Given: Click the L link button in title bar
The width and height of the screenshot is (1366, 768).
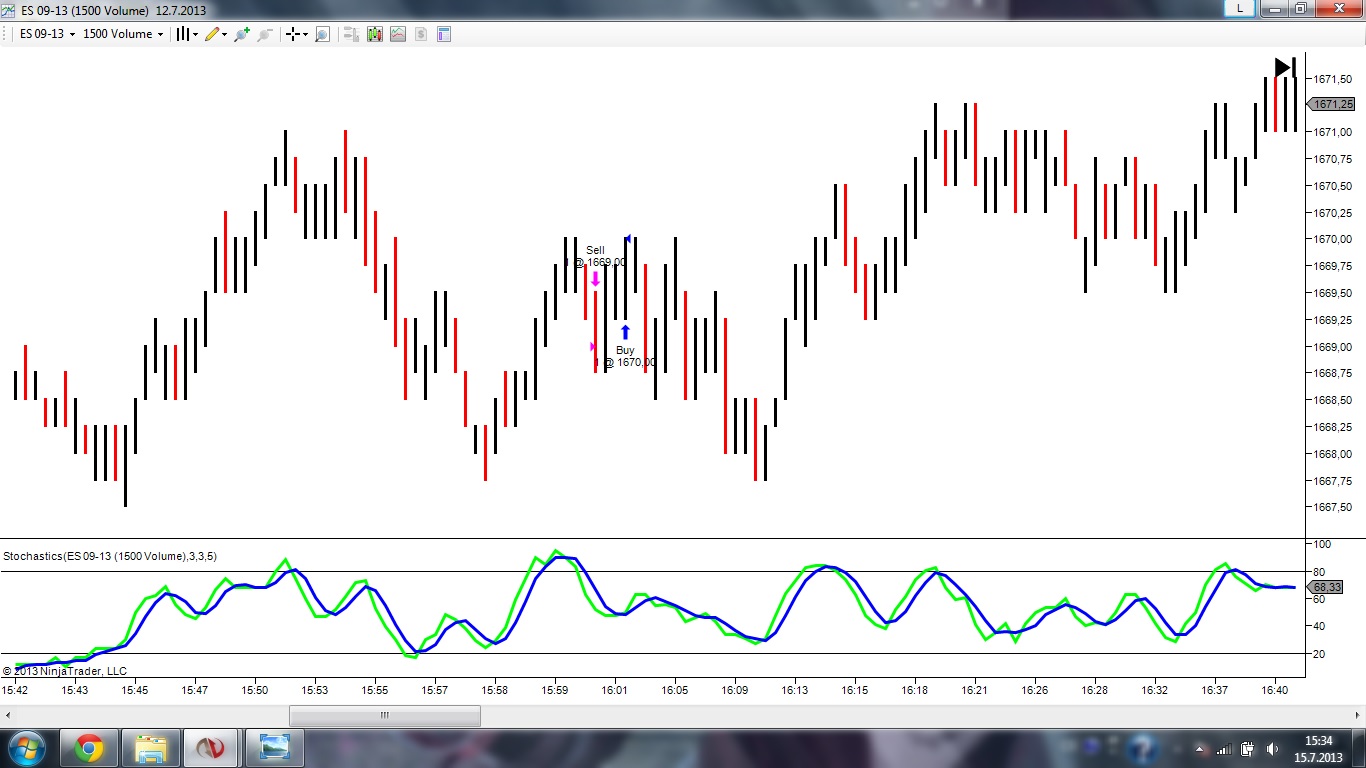Looking at the screenshot, I should 1240,8.
